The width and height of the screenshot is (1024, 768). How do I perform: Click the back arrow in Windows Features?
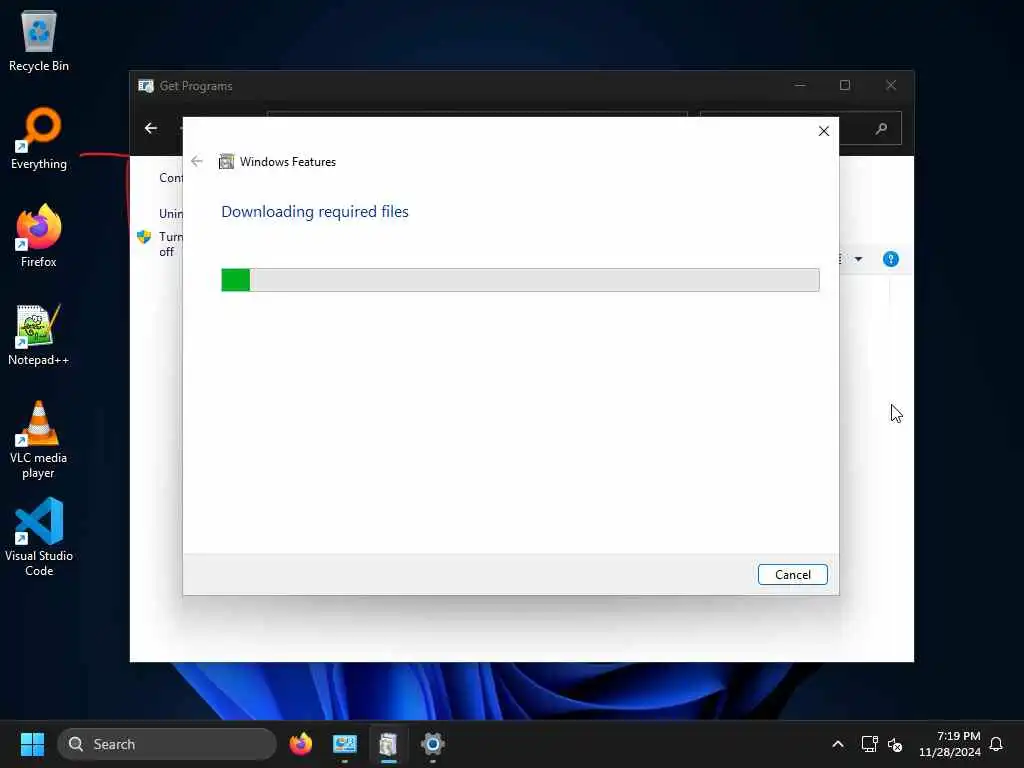coord(197,161)
